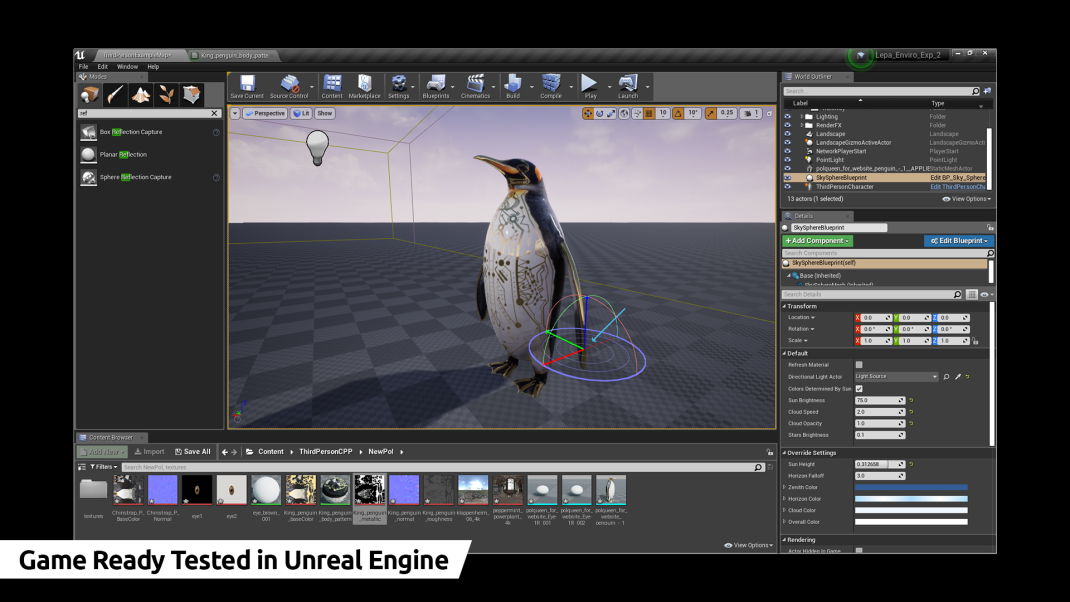This screenshot has height=602, width=1070.
Task: Open Source Control from the toolbar
Action: tap(289, 87)
